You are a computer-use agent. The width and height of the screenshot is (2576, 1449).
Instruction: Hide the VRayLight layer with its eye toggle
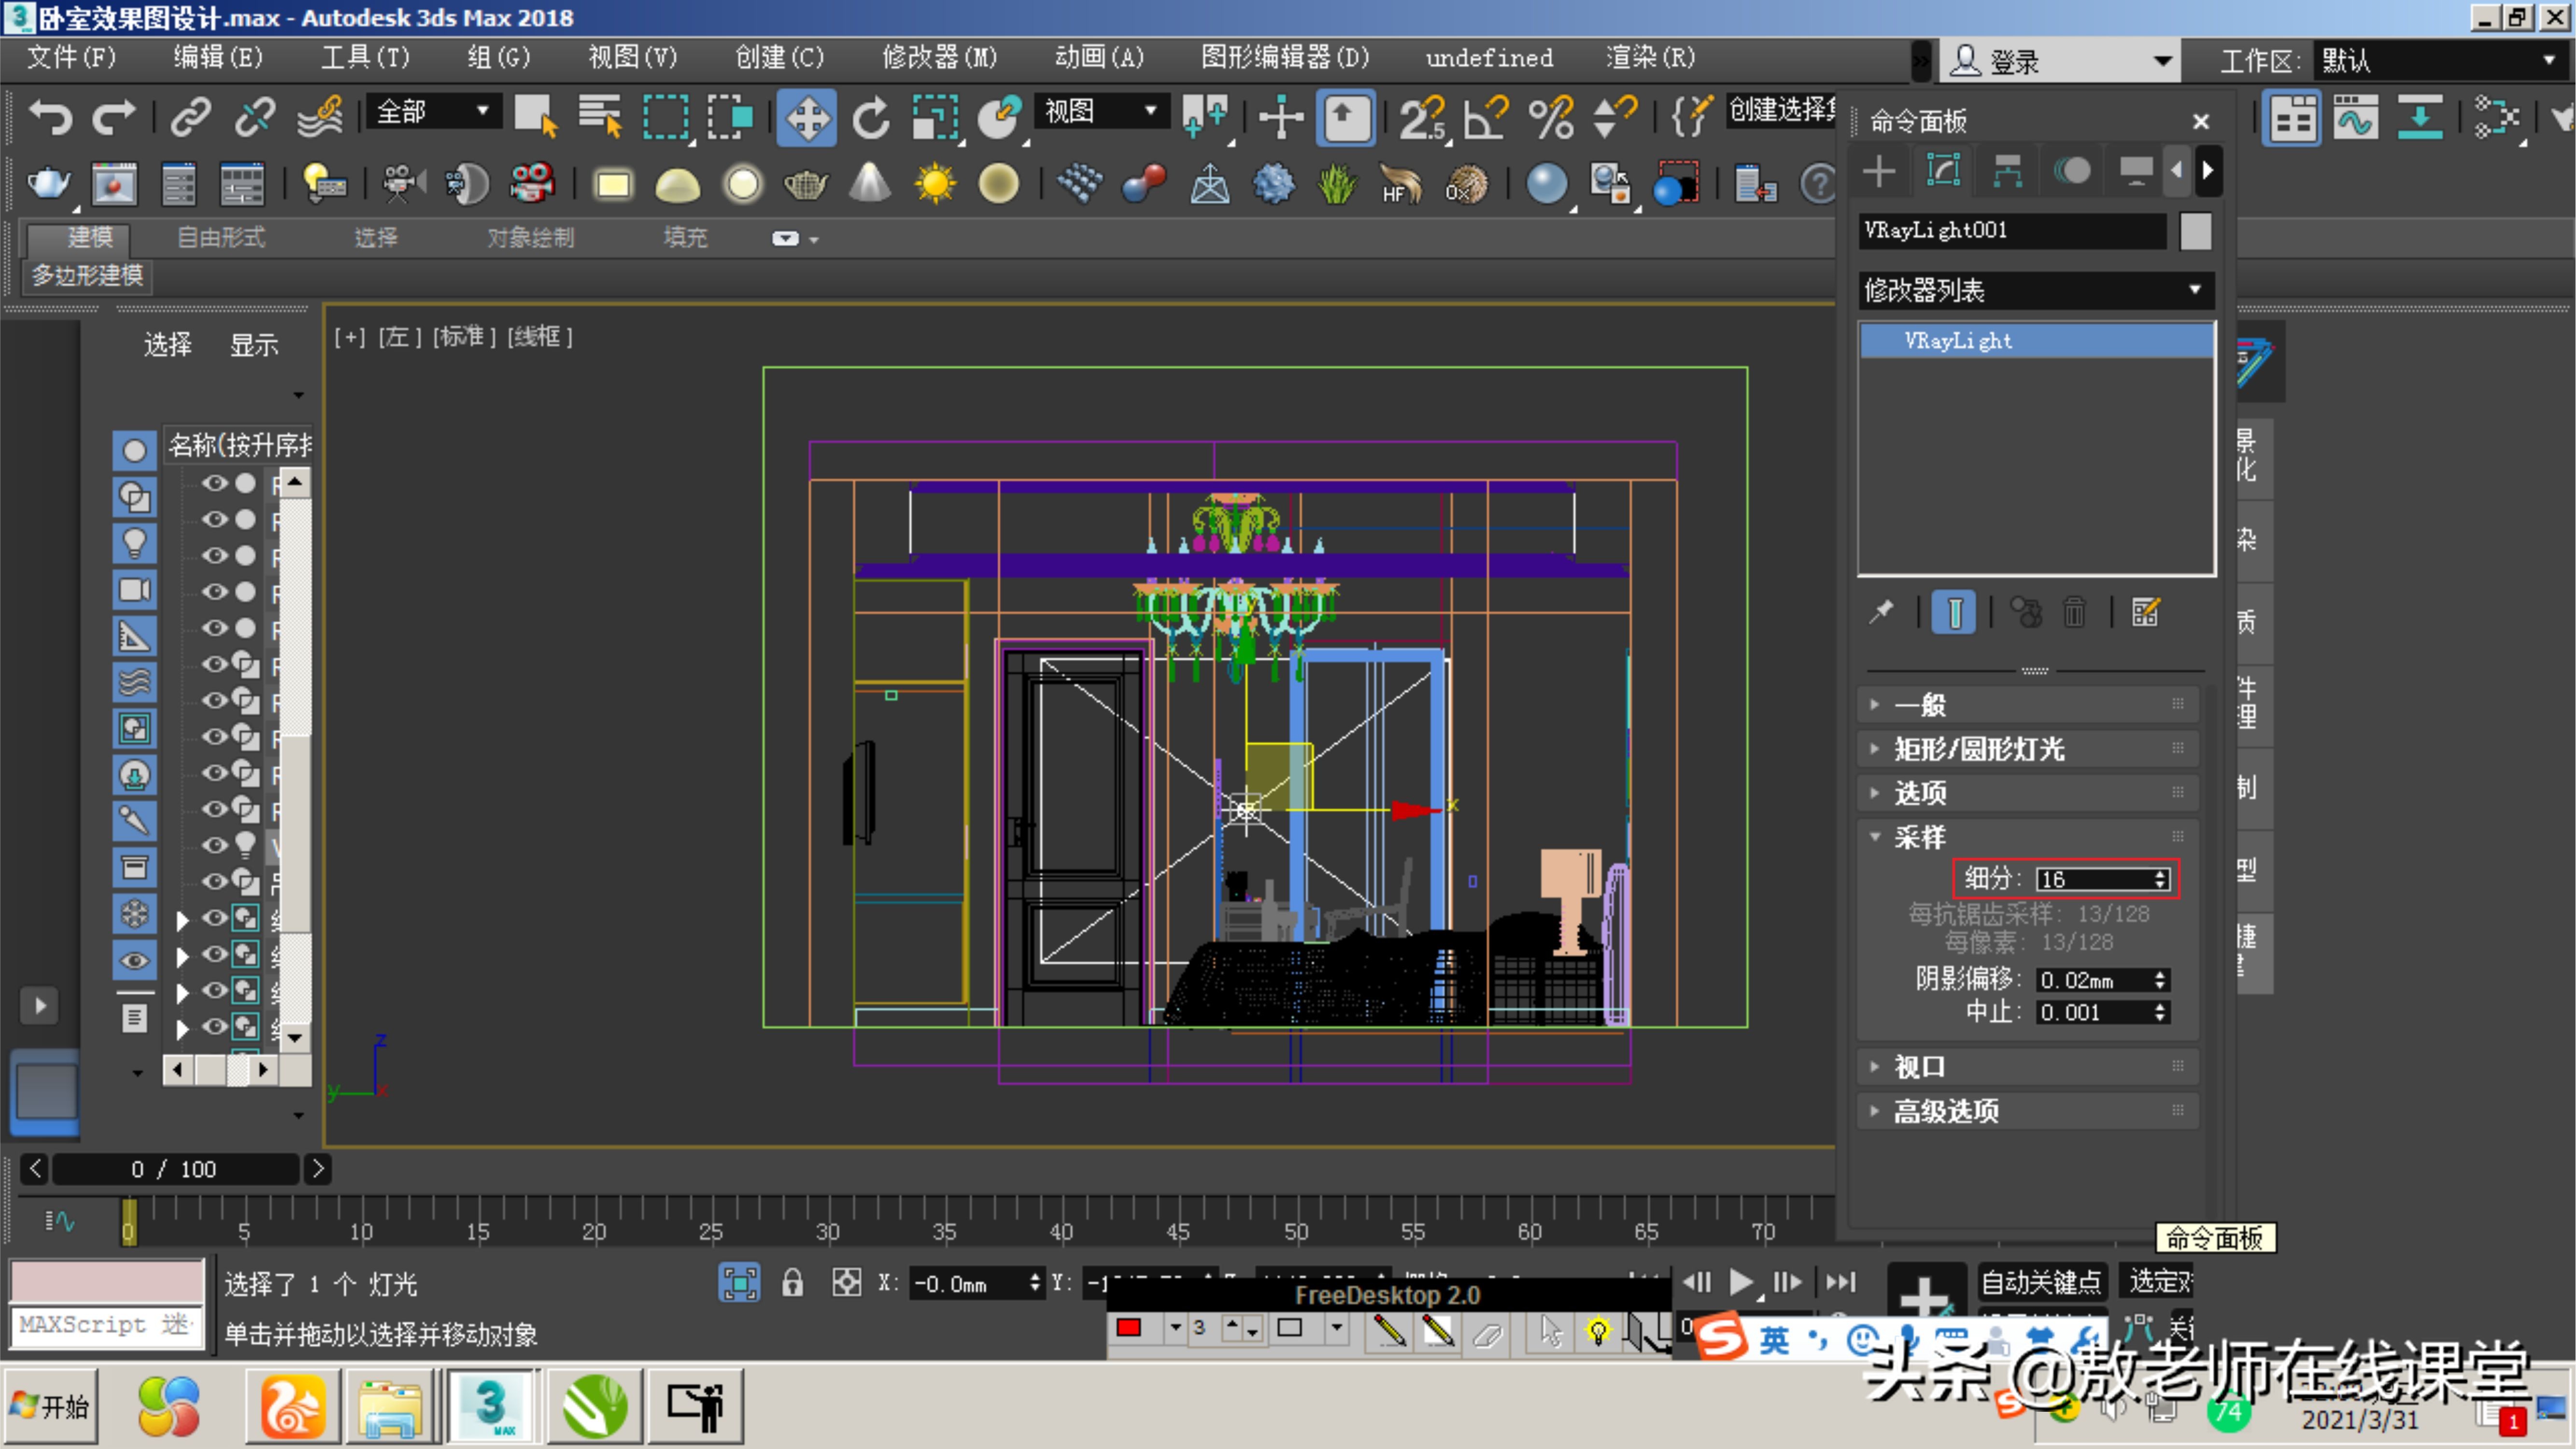pyautogui.click(x=215, y=845)
